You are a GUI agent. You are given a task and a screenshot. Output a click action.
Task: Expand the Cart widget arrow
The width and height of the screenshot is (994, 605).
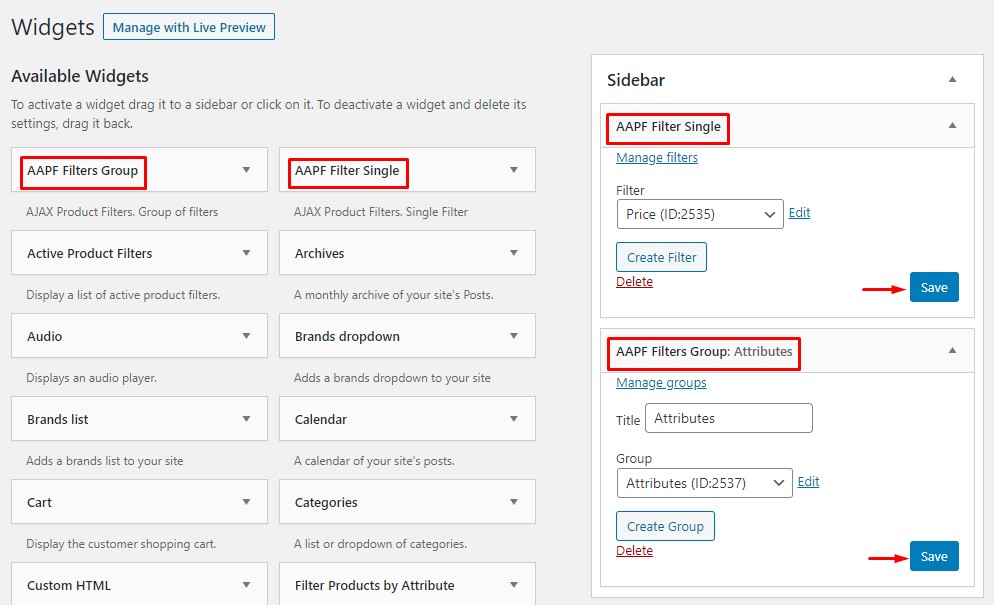[x=246, y=502]
